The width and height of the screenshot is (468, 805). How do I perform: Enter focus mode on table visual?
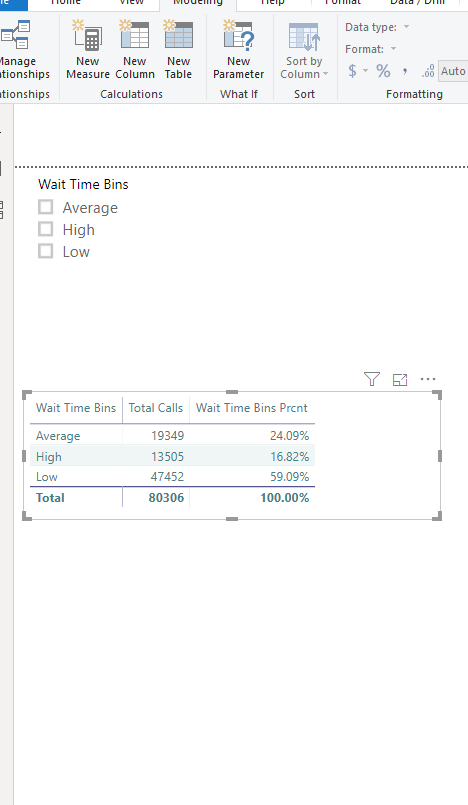click(400, 379)
